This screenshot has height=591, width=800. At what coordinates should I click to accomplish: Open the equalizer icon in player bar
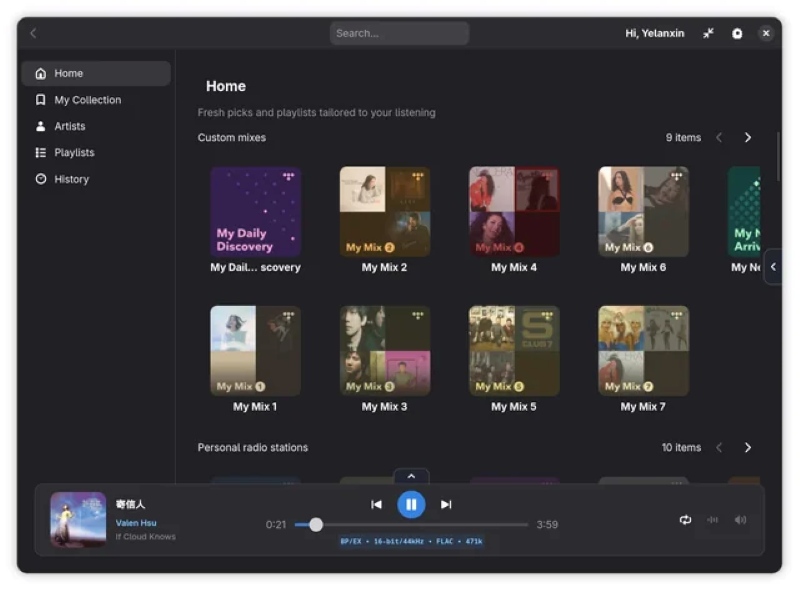click(713, 520)
